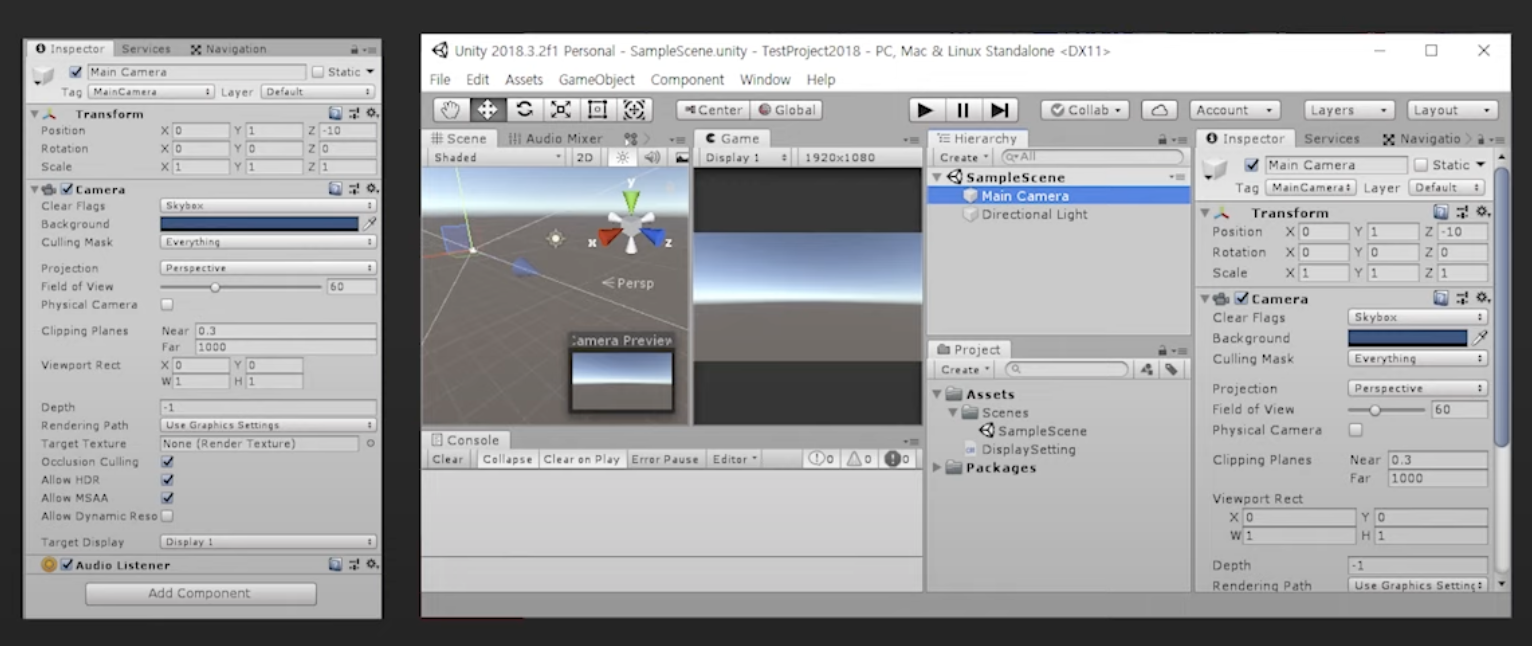Select the Scale tool in Unity toolbar
Viewport: 1532px width, 646px height.
tap(560, 110)
